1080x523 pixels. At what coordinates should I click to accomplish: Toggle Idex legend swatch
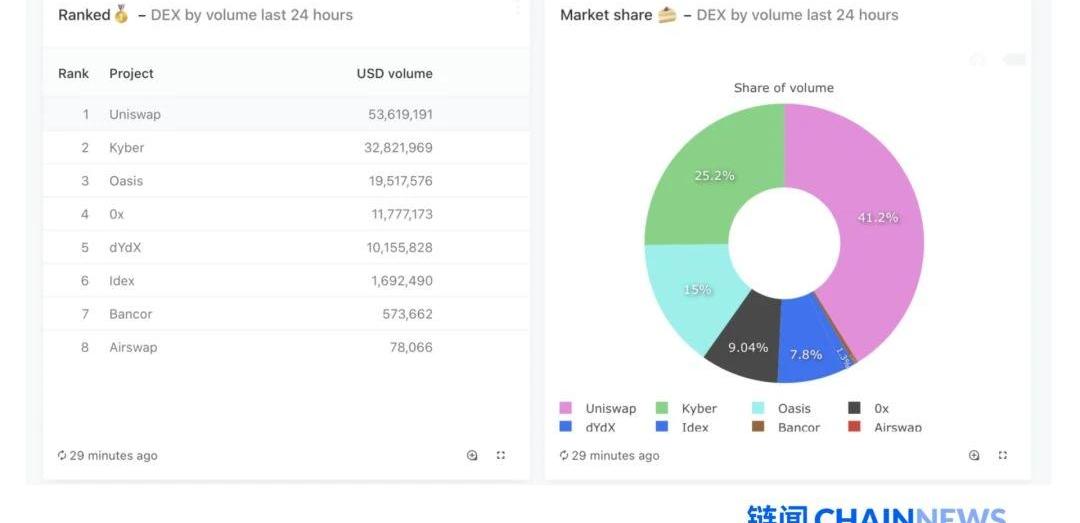click(662, 427)
